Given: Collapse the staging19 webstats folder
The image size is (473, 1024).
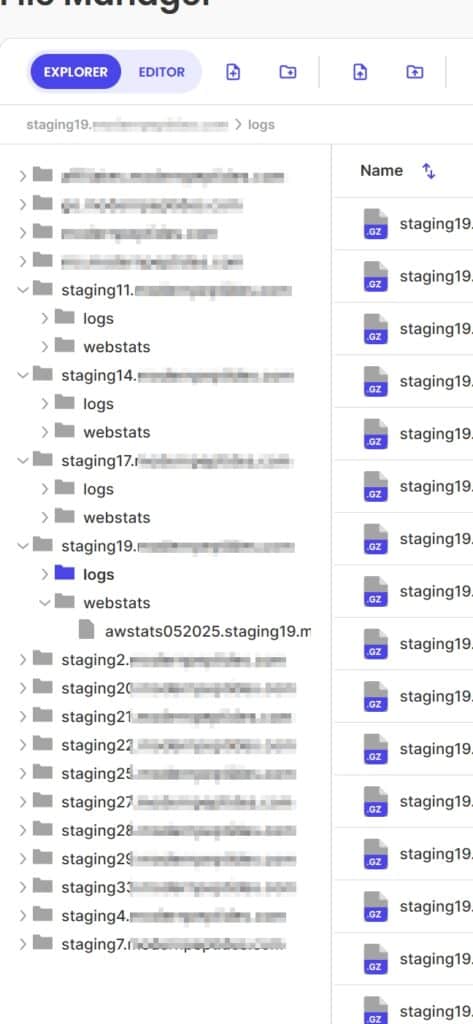Looking at the screenshot, I should click(x=44, y=602).
